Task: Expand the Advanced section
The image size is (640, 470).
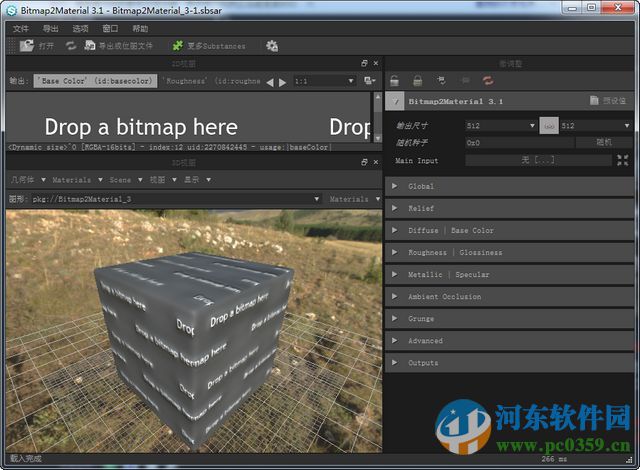Action: (x=509, y=341)
